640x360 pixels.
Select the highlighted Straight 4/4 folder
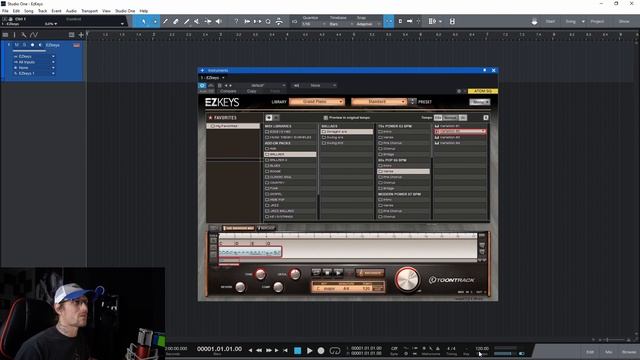coord(347,132)
